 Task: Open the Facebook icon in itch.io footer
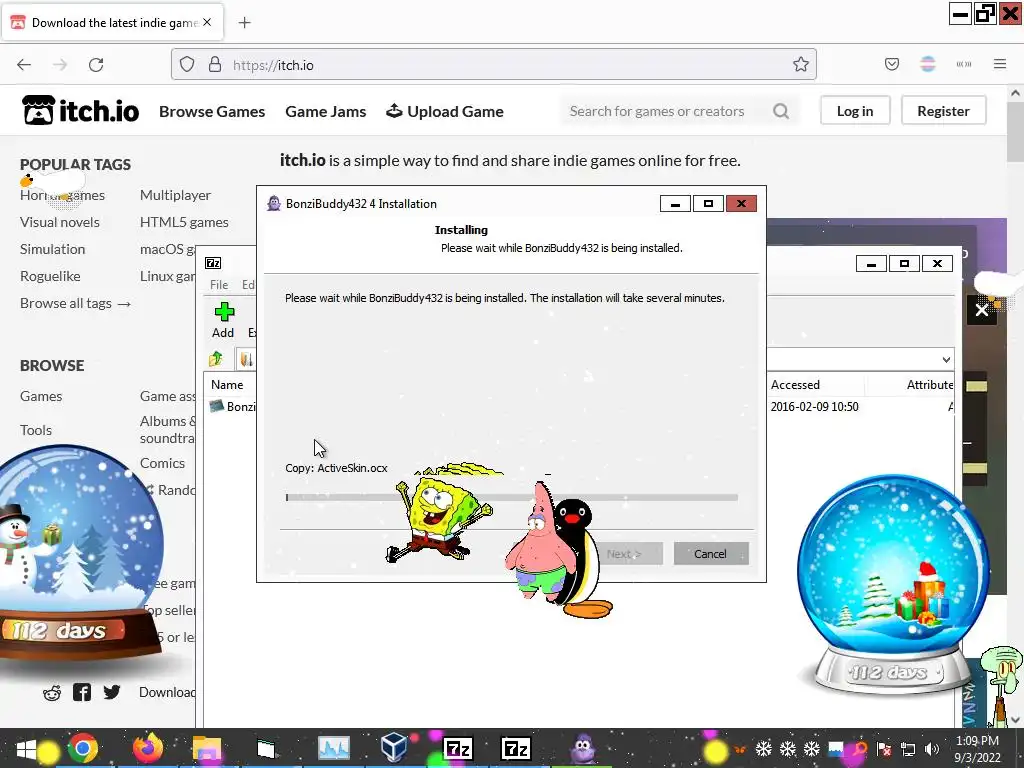(x=82, y=692)
